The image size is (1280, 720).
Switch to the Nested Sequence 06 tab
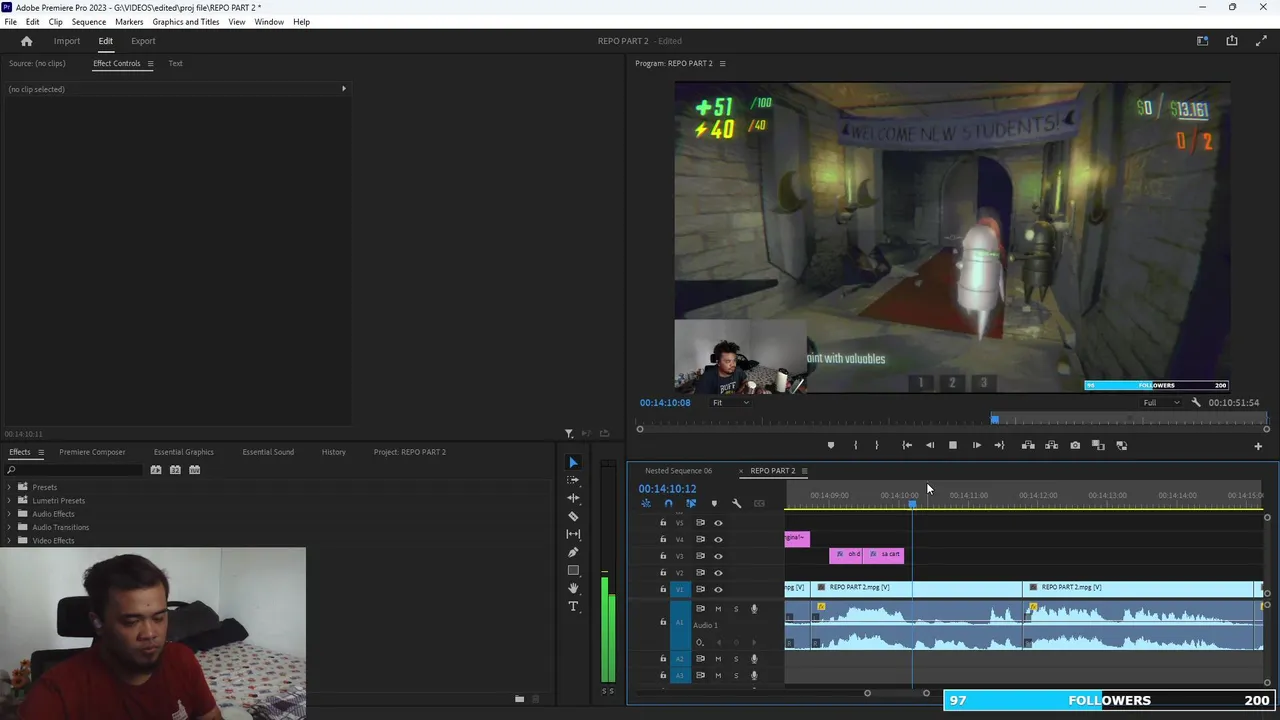pos(678,471)
